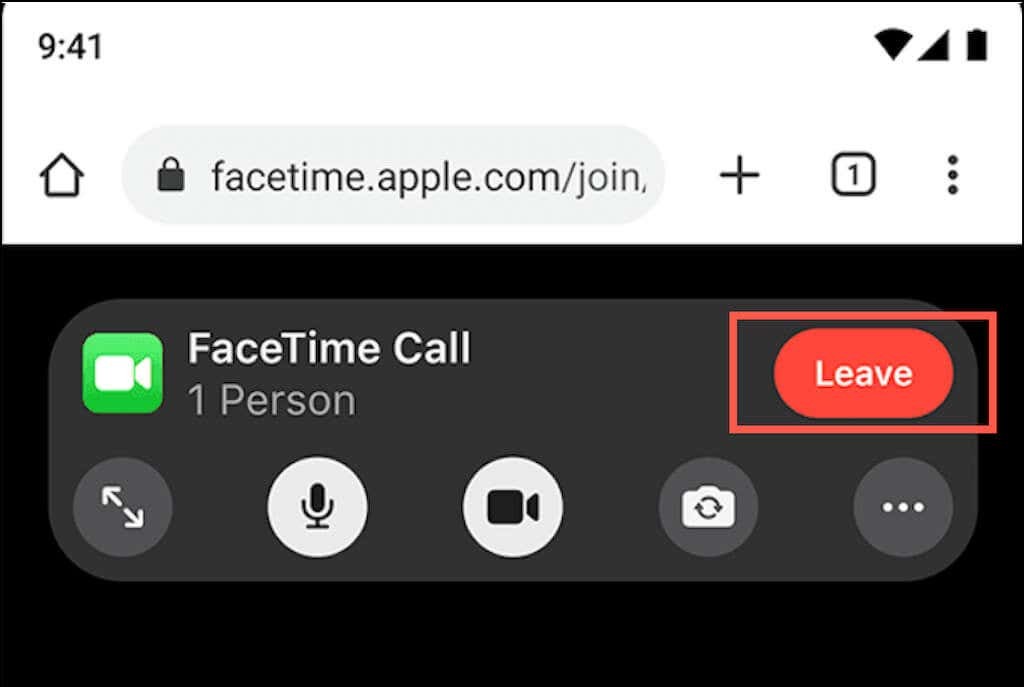Image resolution: width=1024 pixels, height=687 pixels.
Task: Open the Chrome three-dot menu
Action: [952, 174]
